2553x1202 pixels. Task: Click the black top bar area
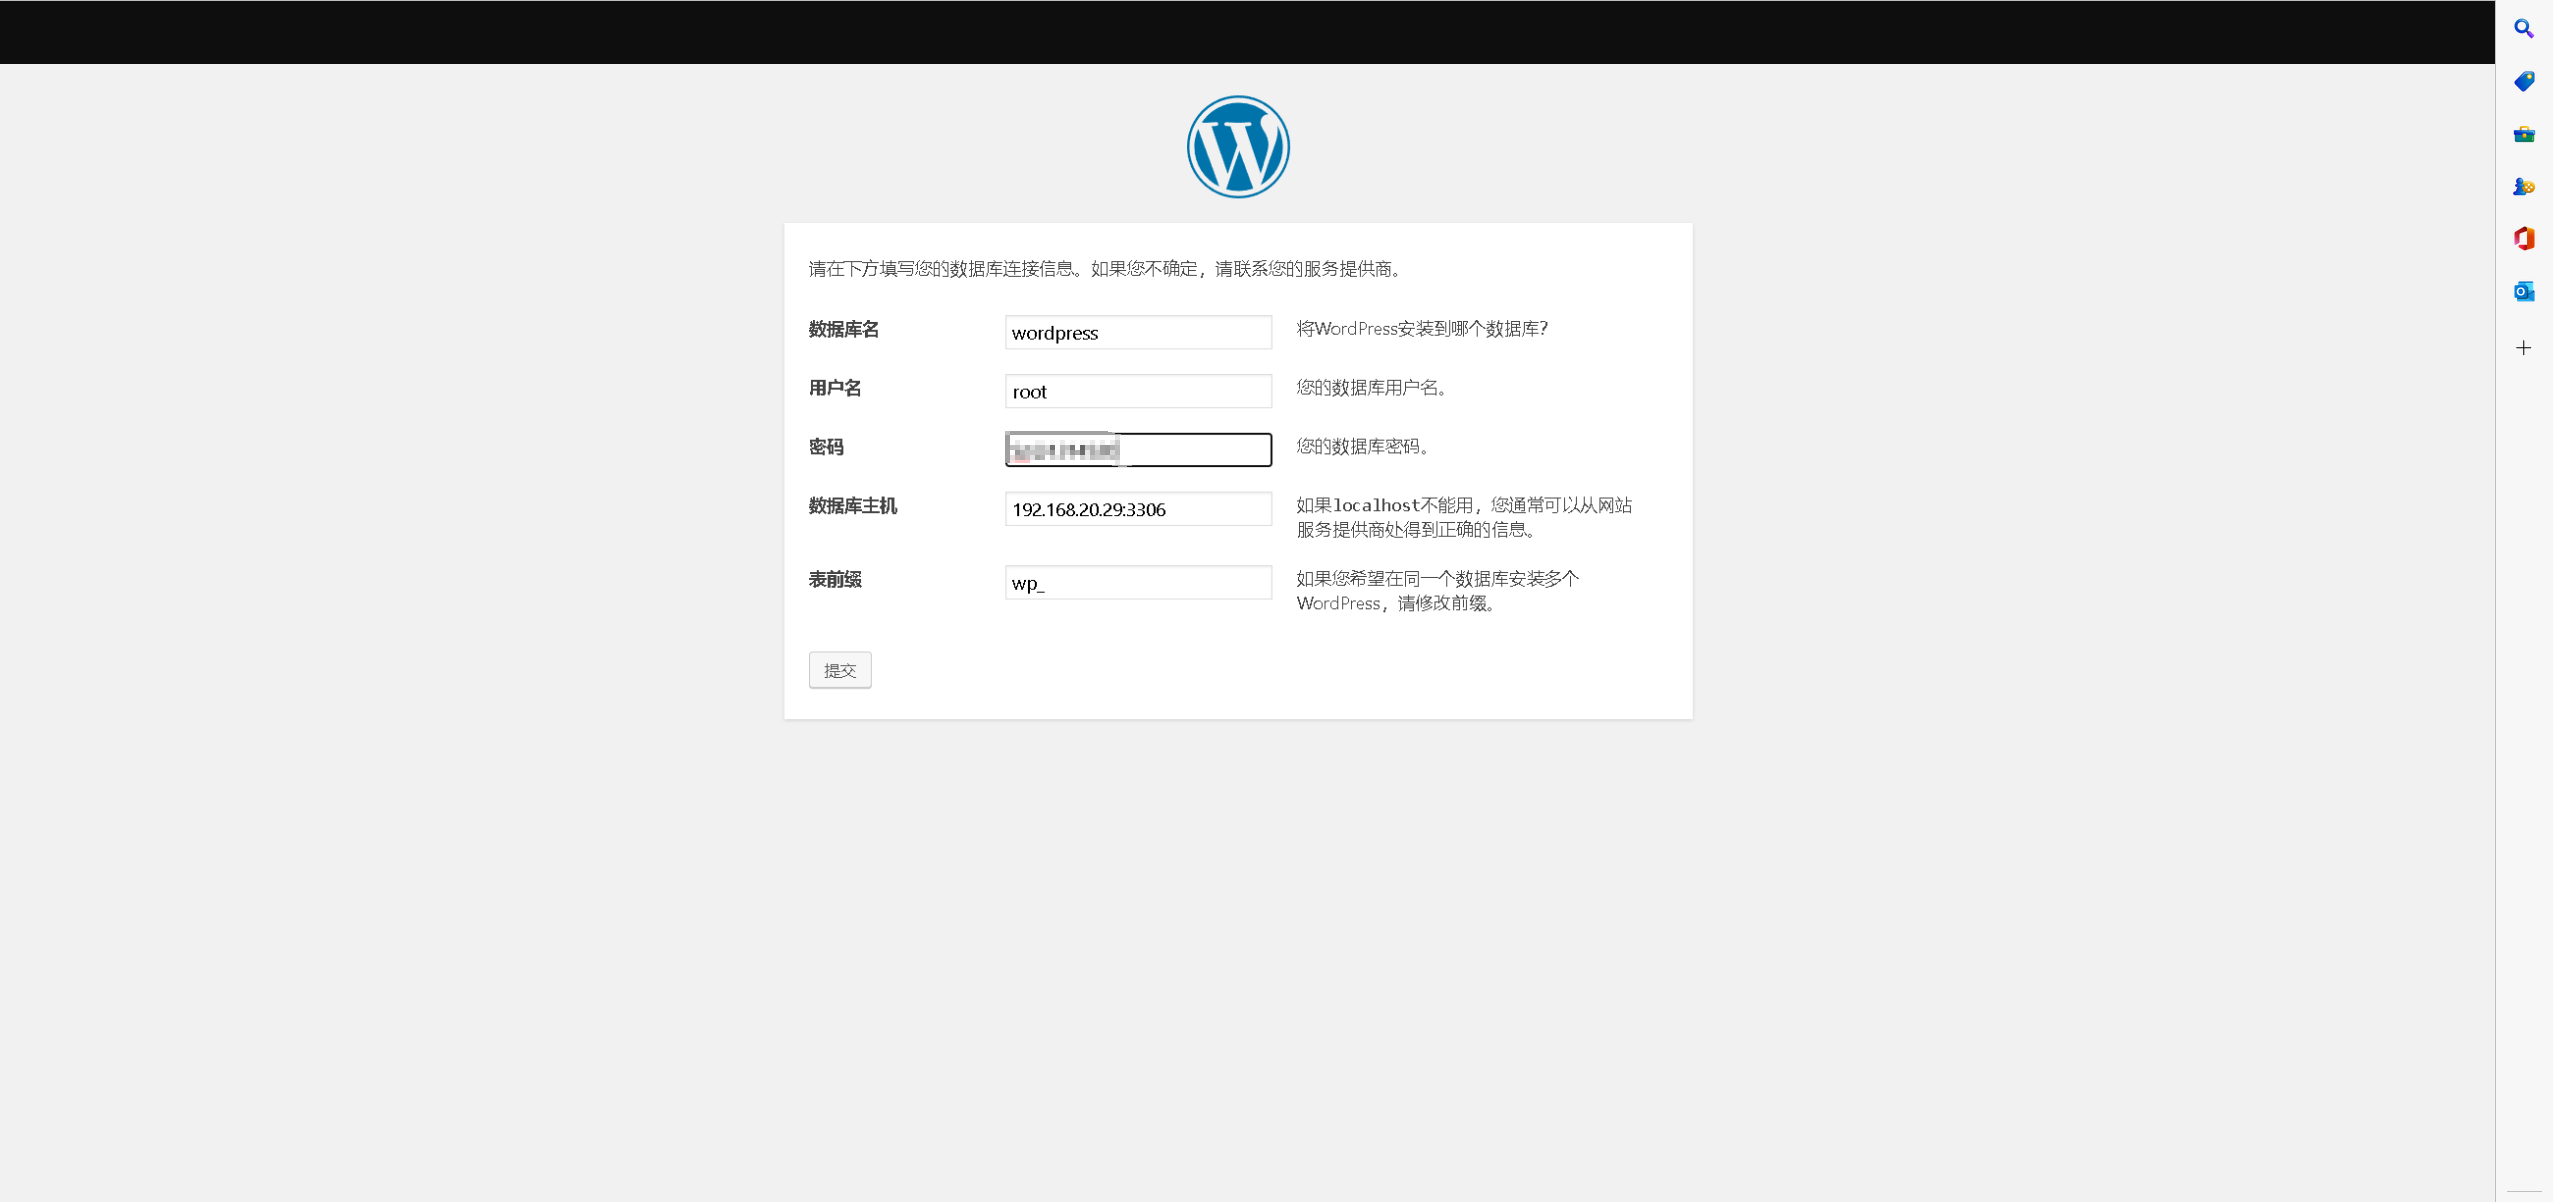(1200, 32)
